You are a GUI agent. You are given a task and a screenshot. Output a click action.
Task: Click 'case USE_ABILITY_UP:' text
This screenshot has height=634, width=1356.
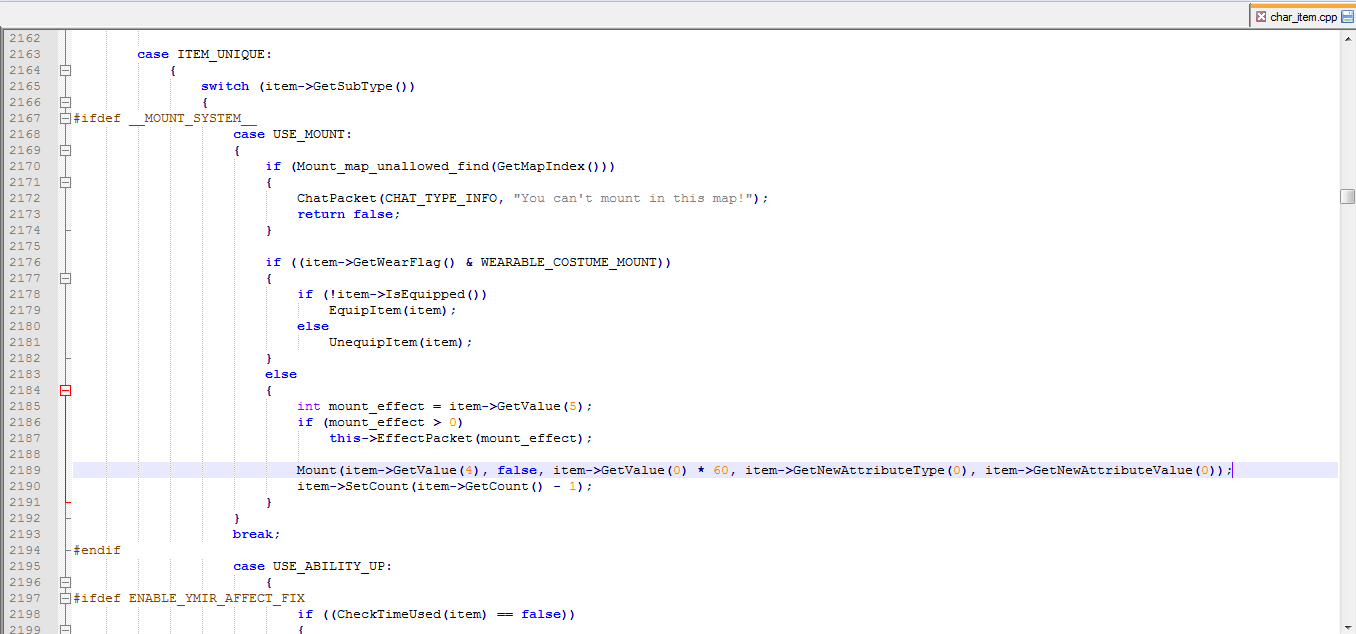pyautogui.click(x=313, y=566)
